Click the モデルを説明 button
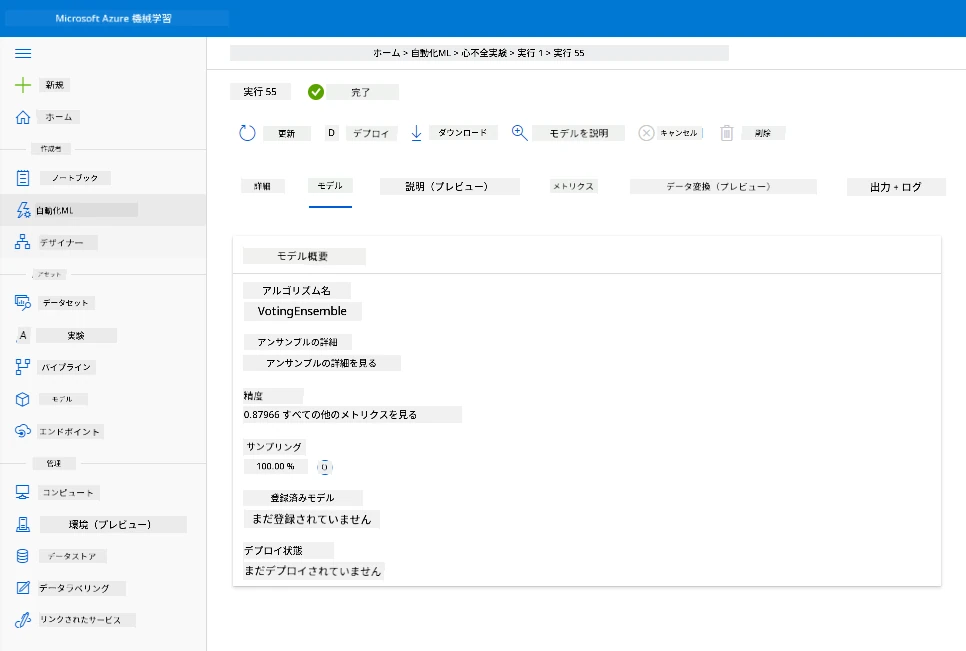The width and height of the screenshot is (966, 651). pyautogui.click(x=578, y=133)
